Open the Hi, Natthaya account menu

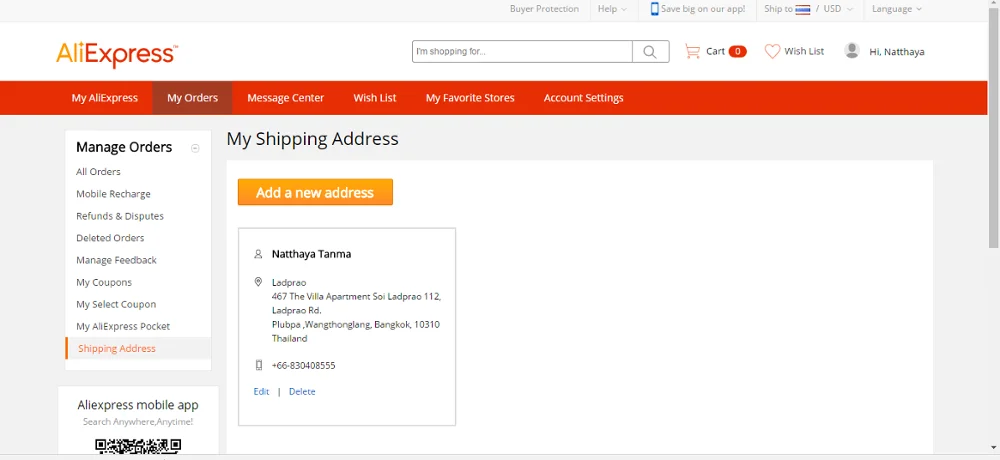point(897,52)
